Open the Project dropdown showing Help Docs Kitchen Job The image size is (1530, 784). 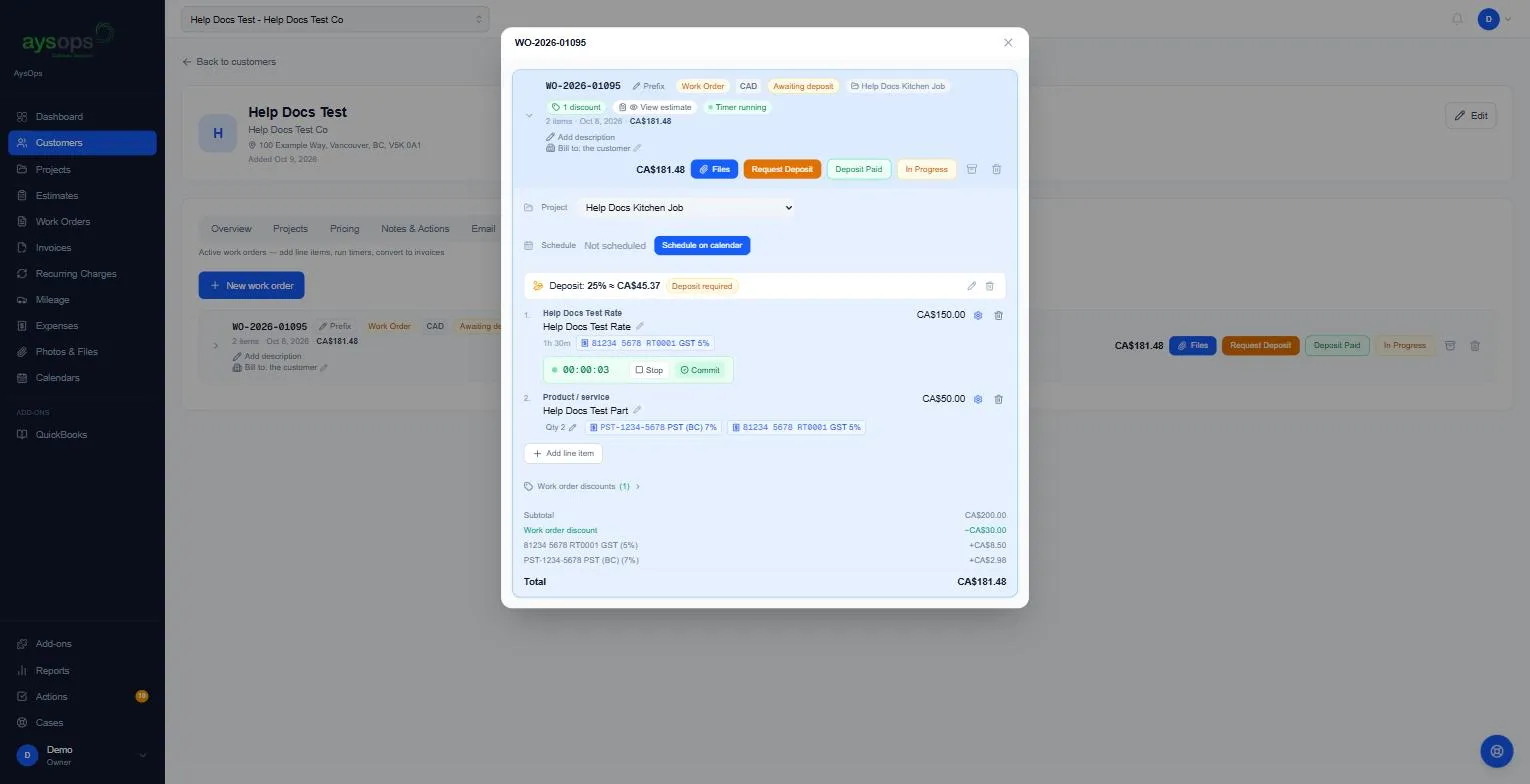(x=688, y=208)
